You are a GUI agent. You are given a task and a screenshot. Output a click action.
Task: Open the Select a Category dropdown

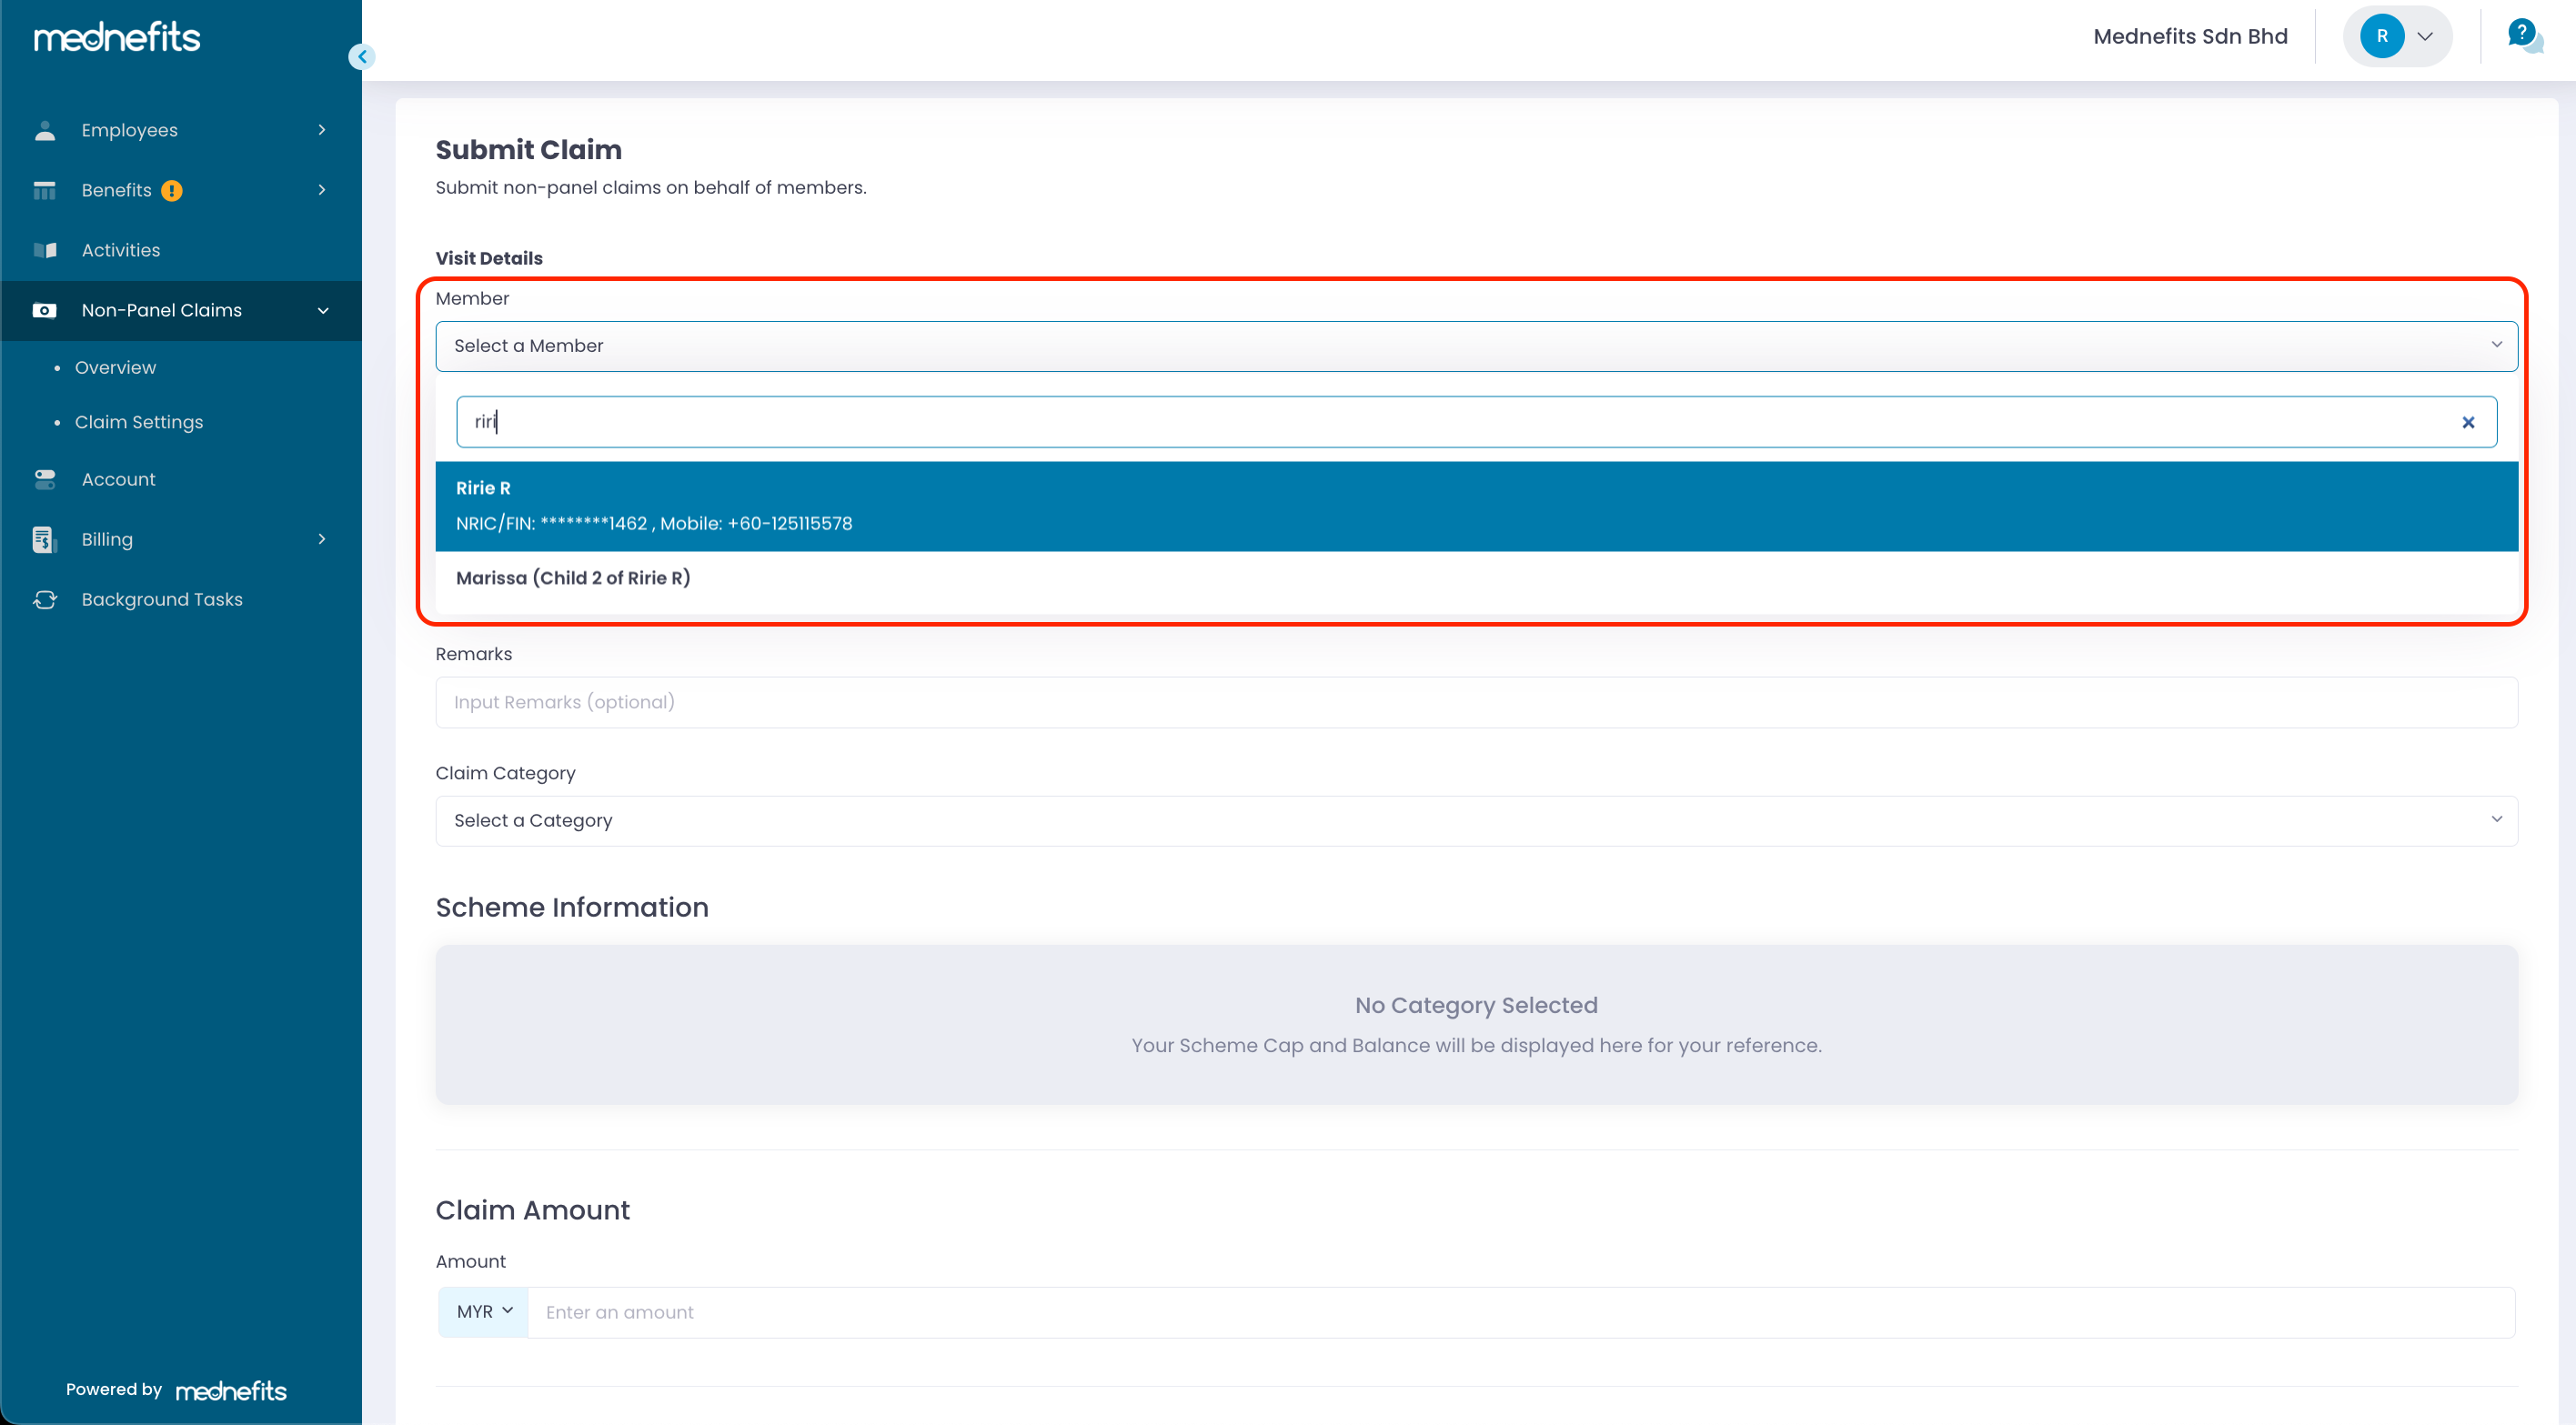(x=1476, y=820)
